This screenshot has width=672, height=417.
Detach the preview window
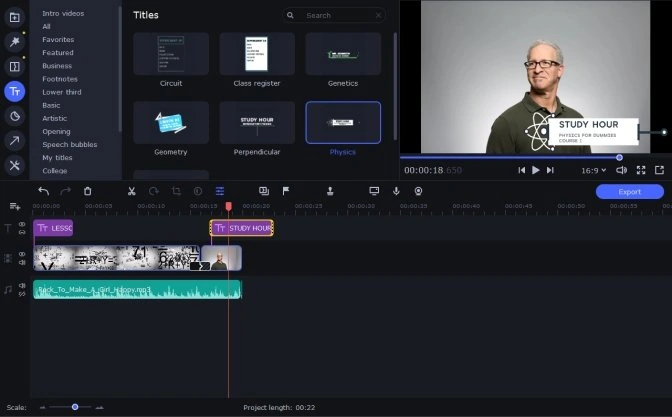pos(660,170)
